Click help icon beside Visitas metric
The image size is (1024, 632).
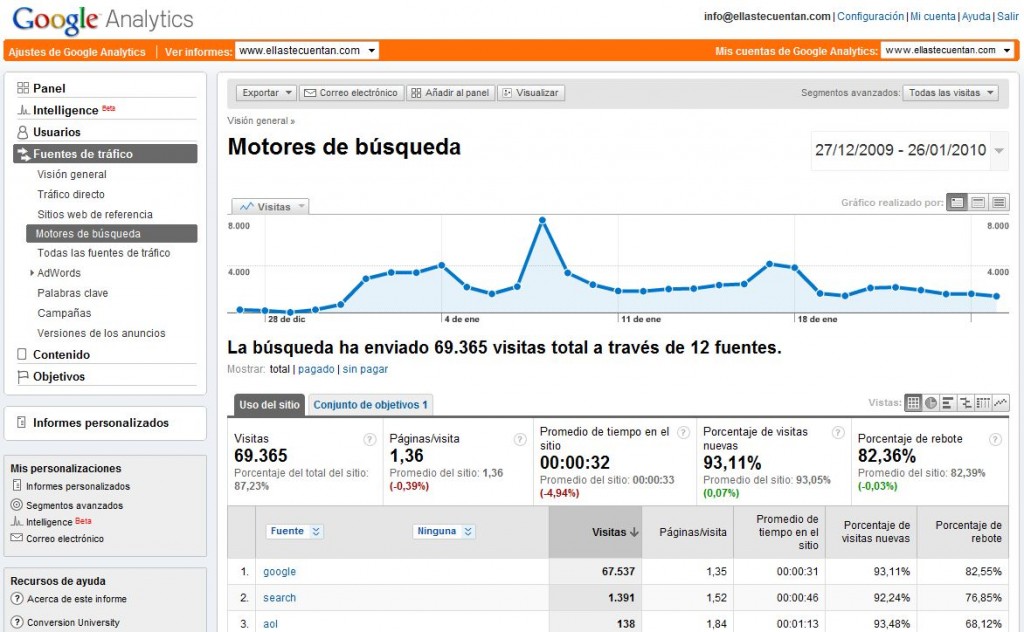coord(370,439)
